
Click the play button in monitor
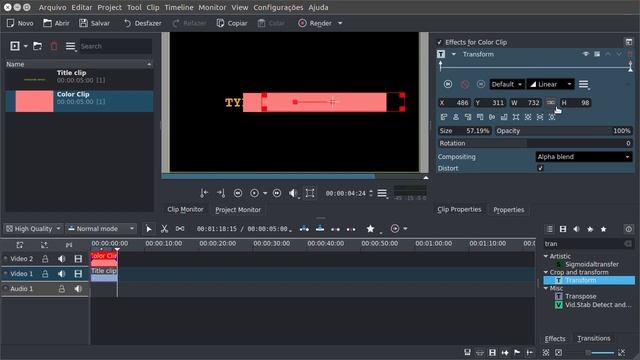[254, 193]
